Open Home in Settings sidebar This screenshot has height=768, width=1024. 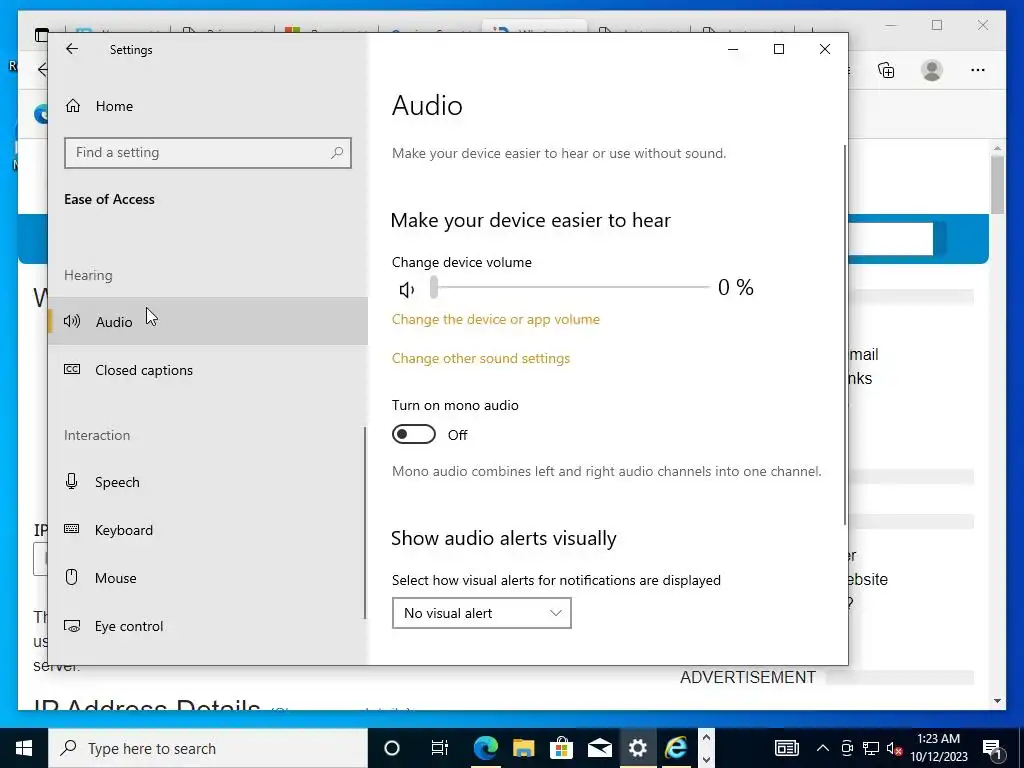208,106
